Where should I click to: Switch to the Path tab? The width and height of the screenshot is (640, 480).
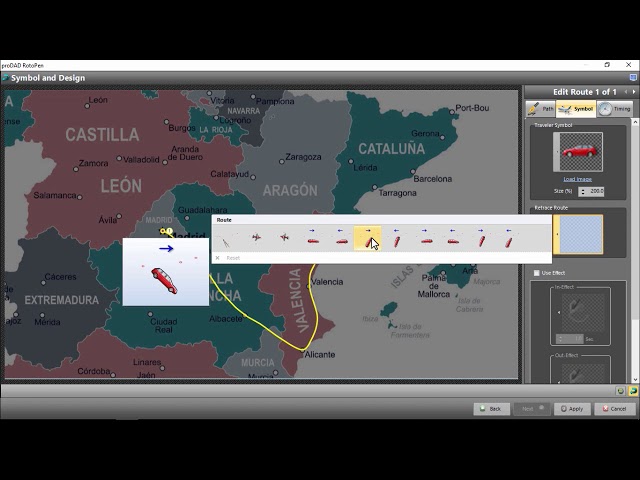[541, 109]
